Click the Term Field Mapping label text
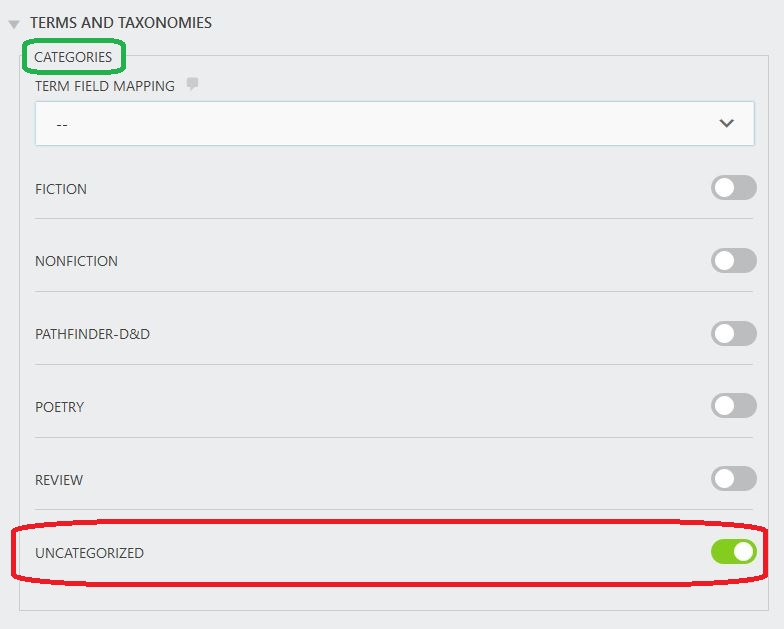784x629 pixels. (x=105, y=86)
